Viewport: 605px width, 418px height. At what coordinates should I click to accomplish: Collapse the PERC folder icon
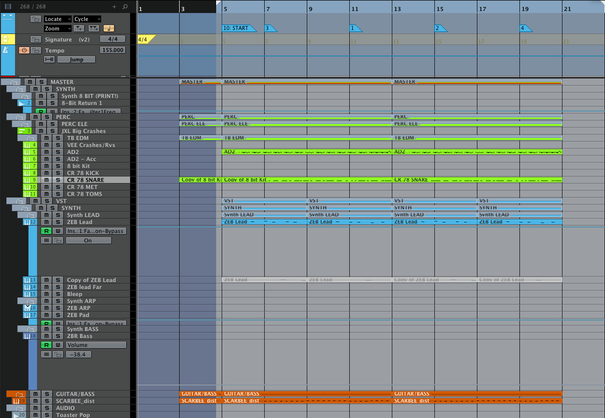pos(17,117)
